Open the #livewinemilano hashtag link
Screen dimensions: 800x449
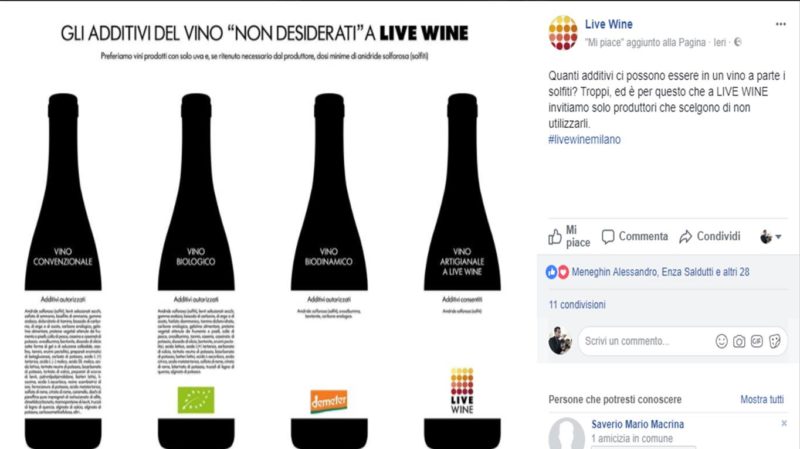click(x=585, y=139)
